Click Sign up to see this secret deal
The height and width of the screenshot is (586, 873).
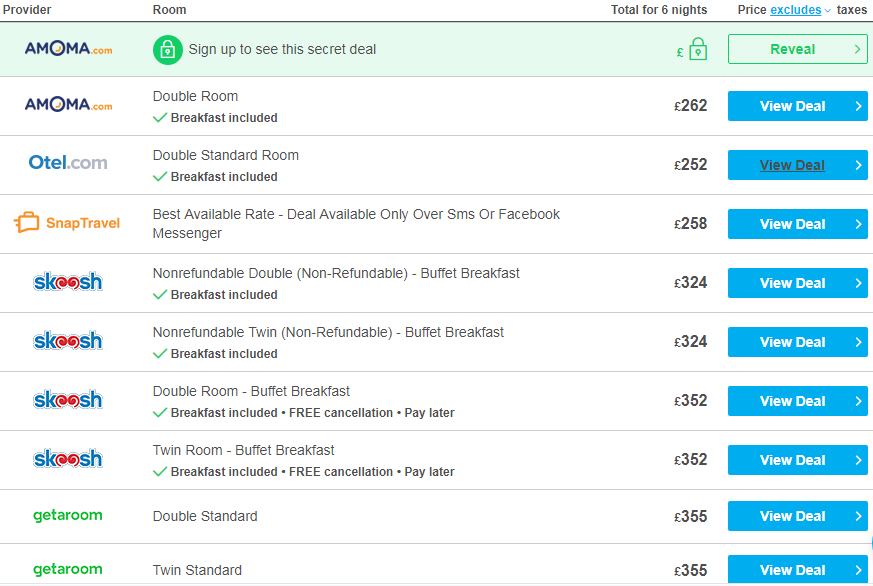[x=282, y=50]
